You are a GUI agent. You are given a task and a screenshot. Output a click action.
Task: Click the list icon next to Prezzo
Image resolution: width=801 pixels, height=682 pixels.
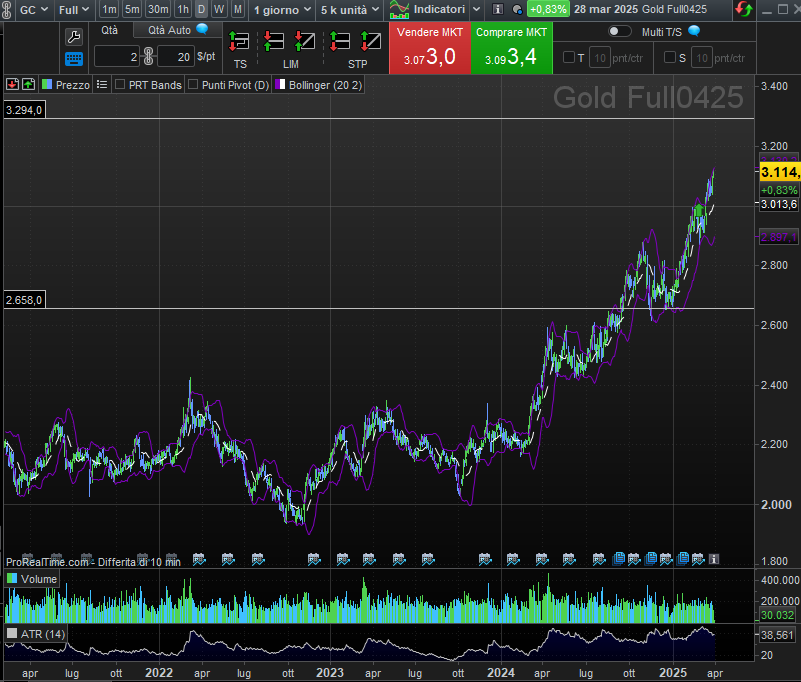101,85
